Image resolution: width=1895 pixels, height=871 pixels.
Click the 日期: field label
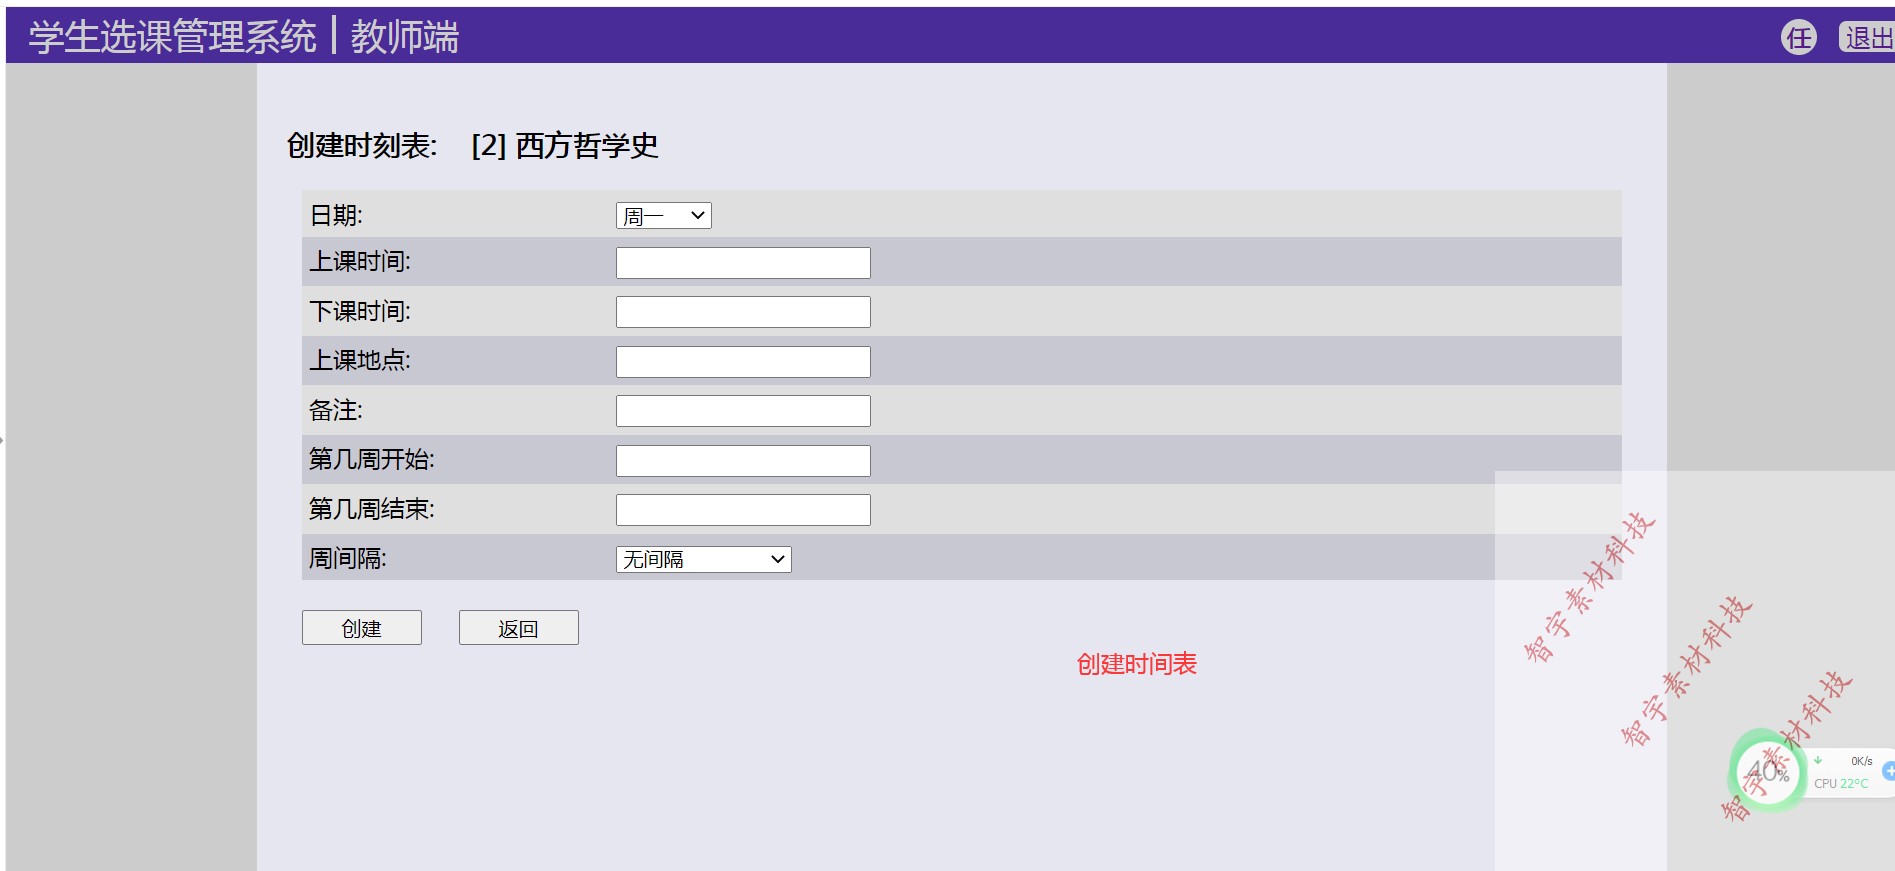tap(336, 216)
